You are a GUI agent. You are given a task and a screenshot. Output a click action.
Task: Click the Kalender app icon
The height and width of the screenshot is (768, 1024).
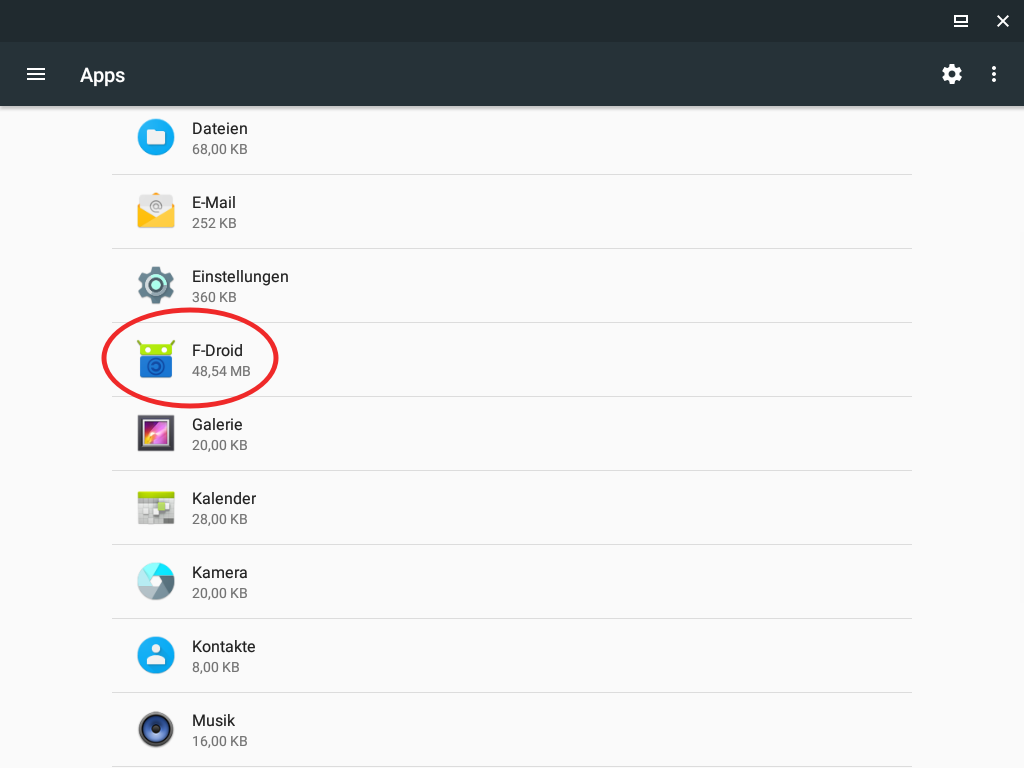pos(156,507)
